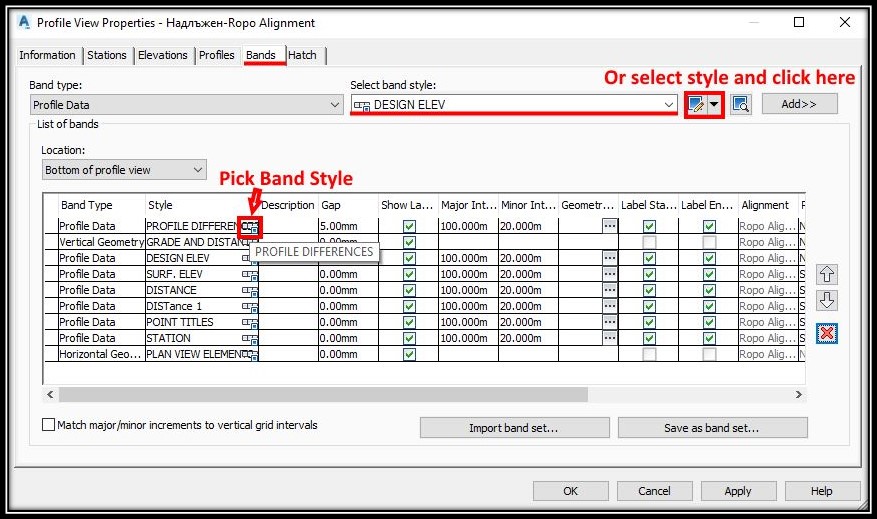Delete selected band with red X
The width and height of the screenshot is (877, 519).
pyautogui.click(x=827, y=333)
